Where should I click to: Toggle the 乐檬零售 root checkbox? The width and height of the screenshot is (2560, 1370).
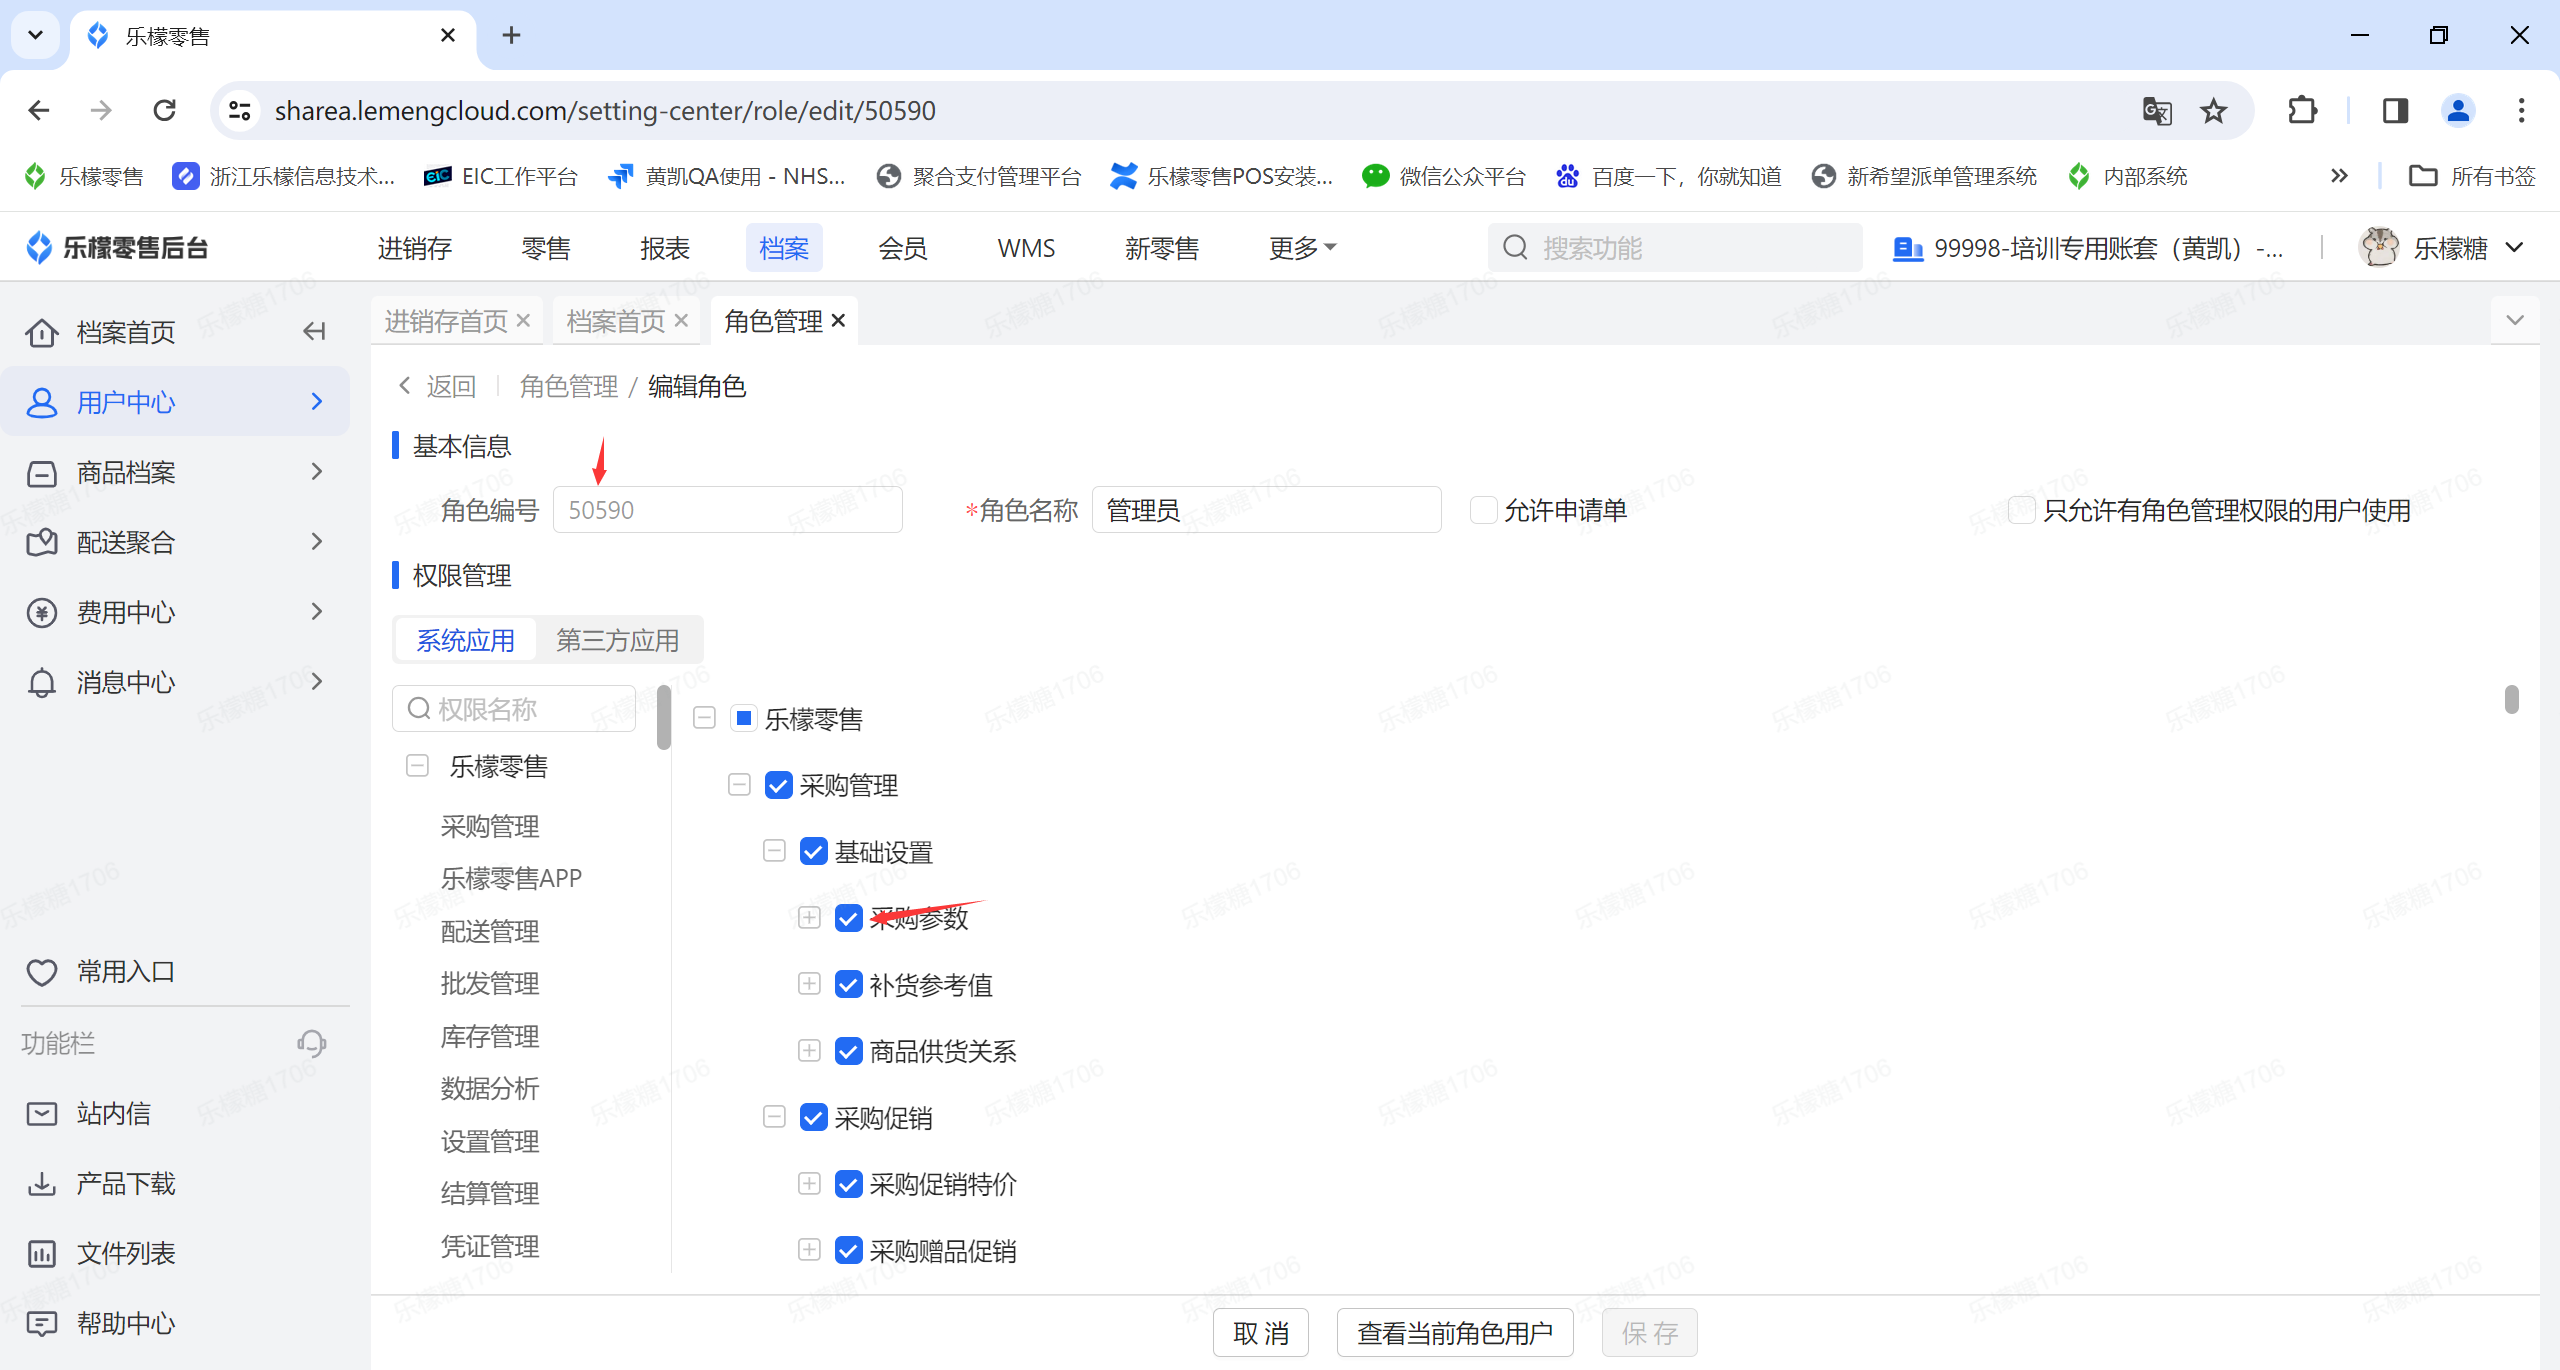tap(744, 718)
